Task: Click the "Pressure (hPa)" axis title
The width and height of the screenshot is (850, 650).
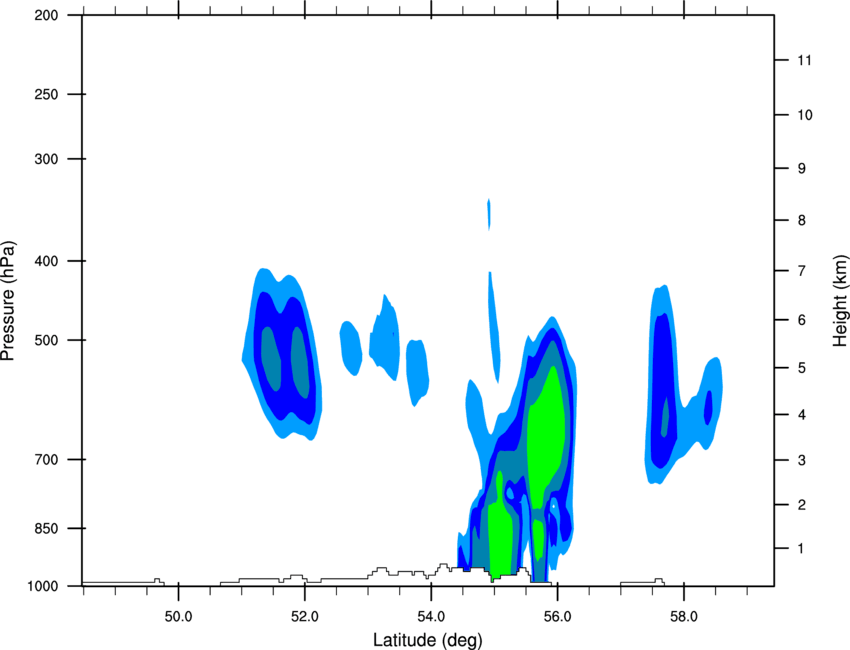Action: point(8,301)
